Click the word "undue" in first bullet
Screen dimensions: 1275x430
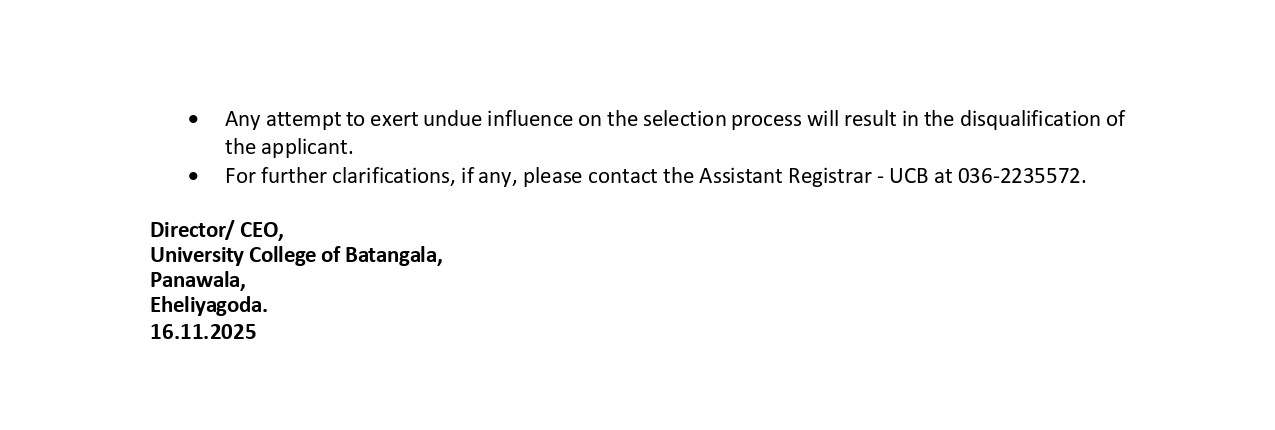pos(451,119)
